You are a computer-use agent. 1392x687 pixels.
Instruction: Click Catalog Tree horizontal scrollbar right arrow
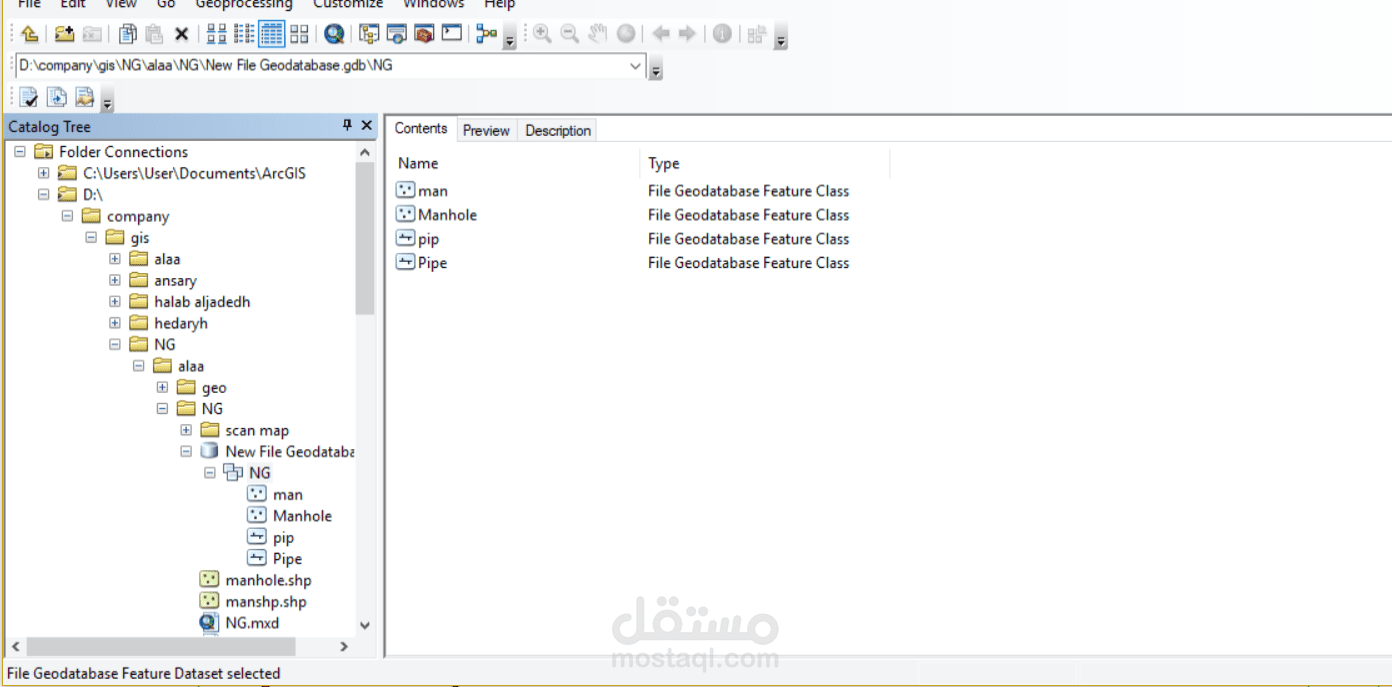[x=344, y=647]
